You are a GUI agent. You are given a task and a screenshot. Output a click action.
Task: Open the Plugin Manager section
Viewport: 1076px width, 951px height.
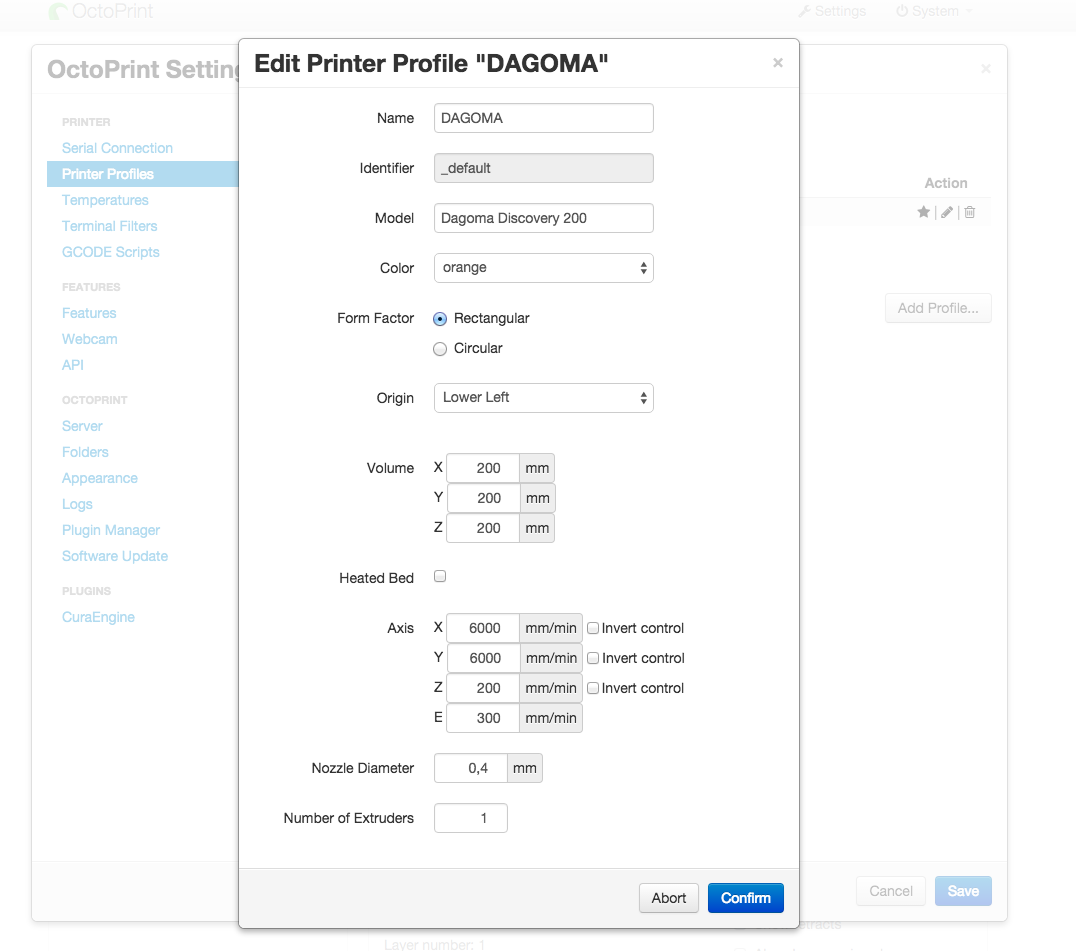[x=110, y=531]
